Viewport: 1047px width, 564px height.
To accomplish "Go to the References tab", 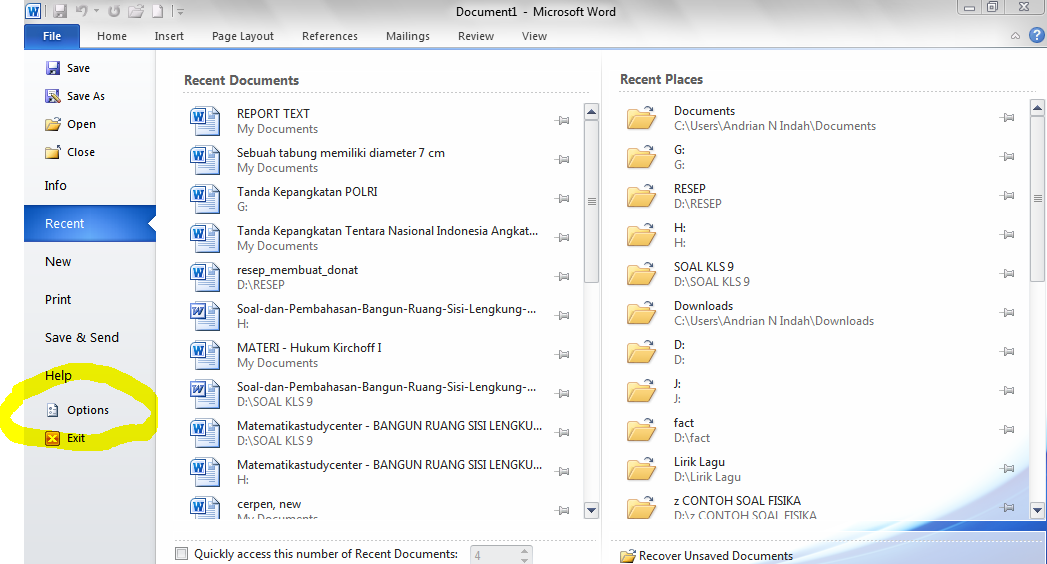I will coord(330,36).
